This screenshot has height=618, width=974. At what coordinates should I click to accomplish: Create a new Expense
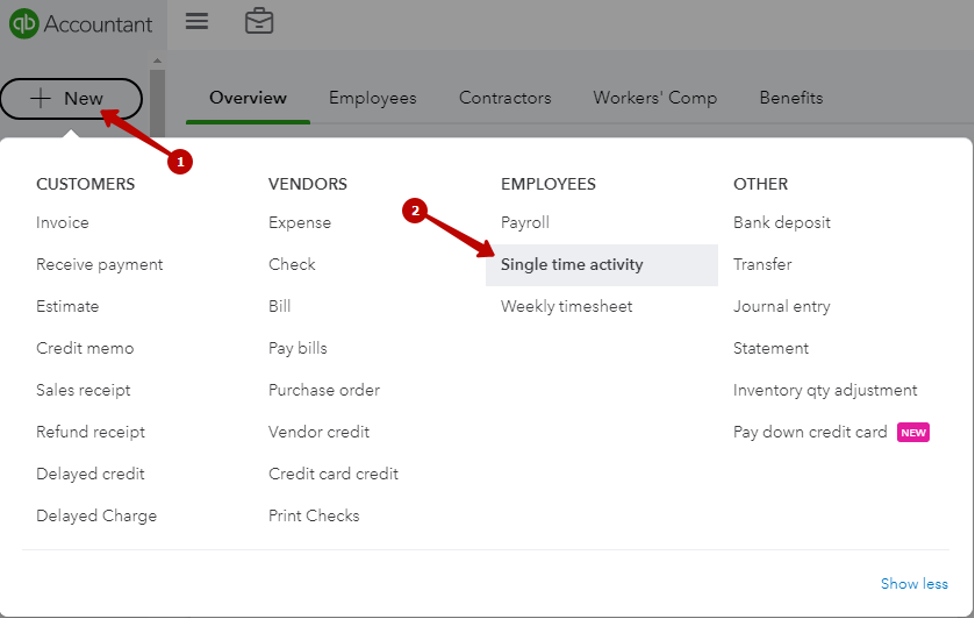tap(299, 222)
